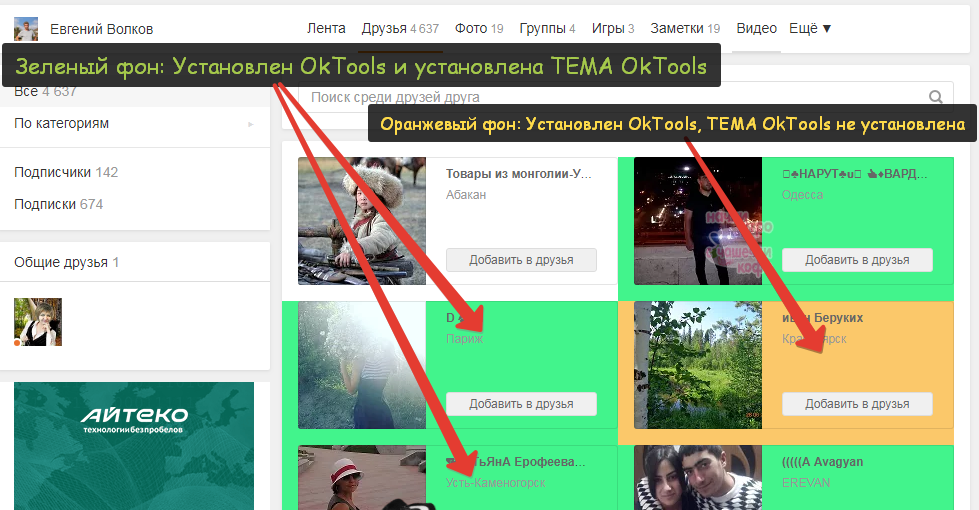Open Товары из монголии-У... profile name

coord(518,174)
